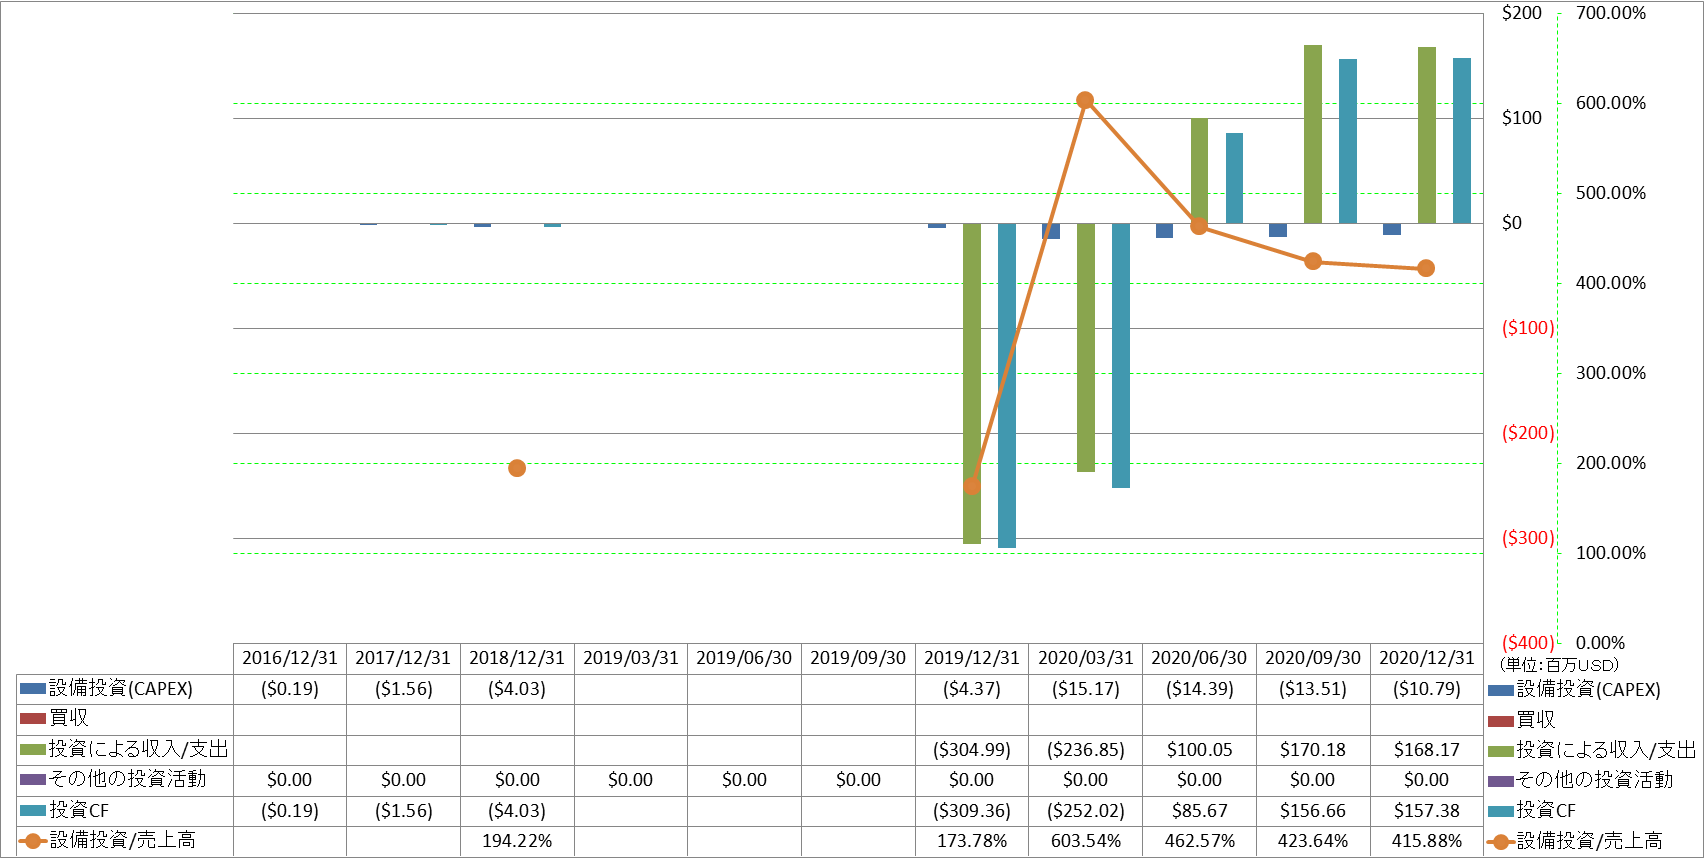Click the ratio cell 423.64%
This screenshot has height=858, width=1704.
coord(1313,841)
